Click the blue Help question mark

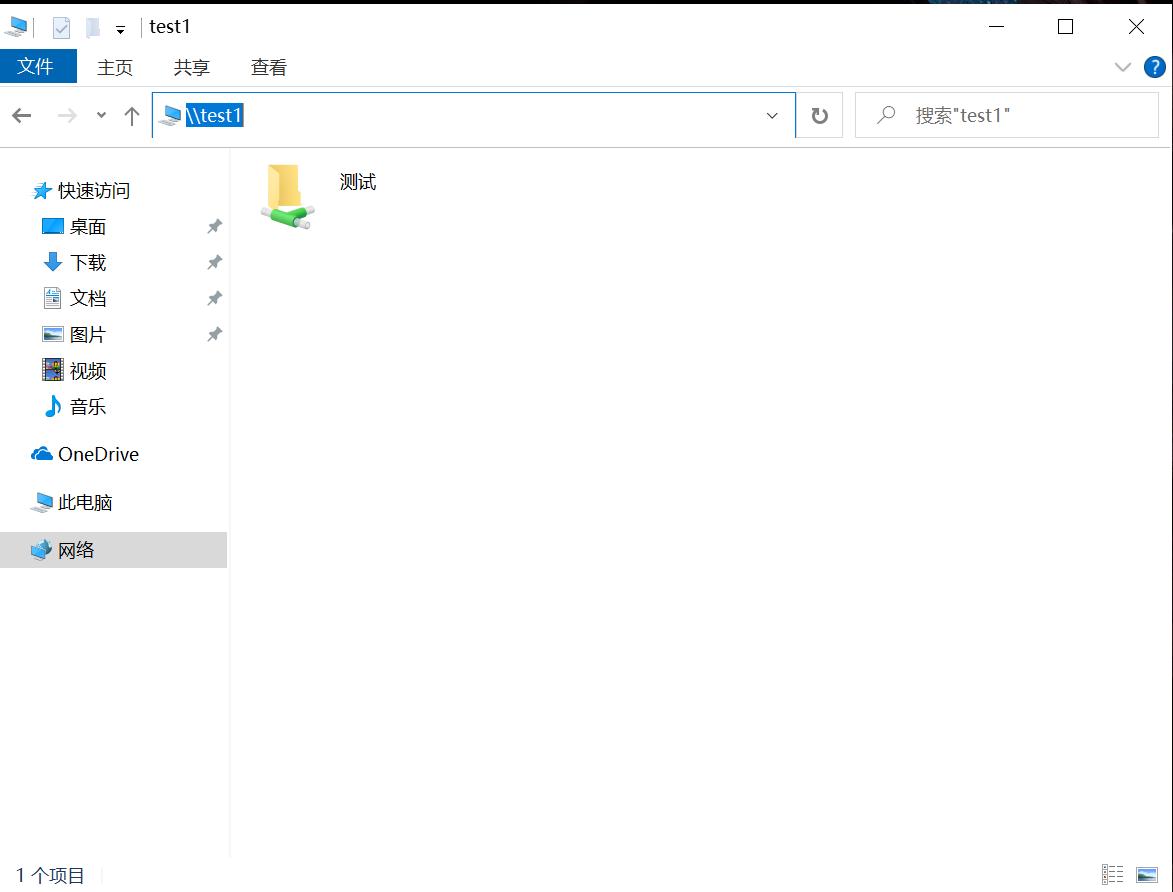pos(1155,67)
